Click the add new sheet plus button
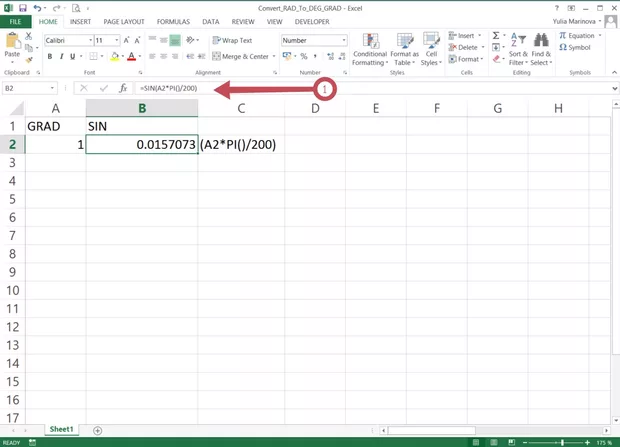The image size is (620, 447). [x=97, y=430]
